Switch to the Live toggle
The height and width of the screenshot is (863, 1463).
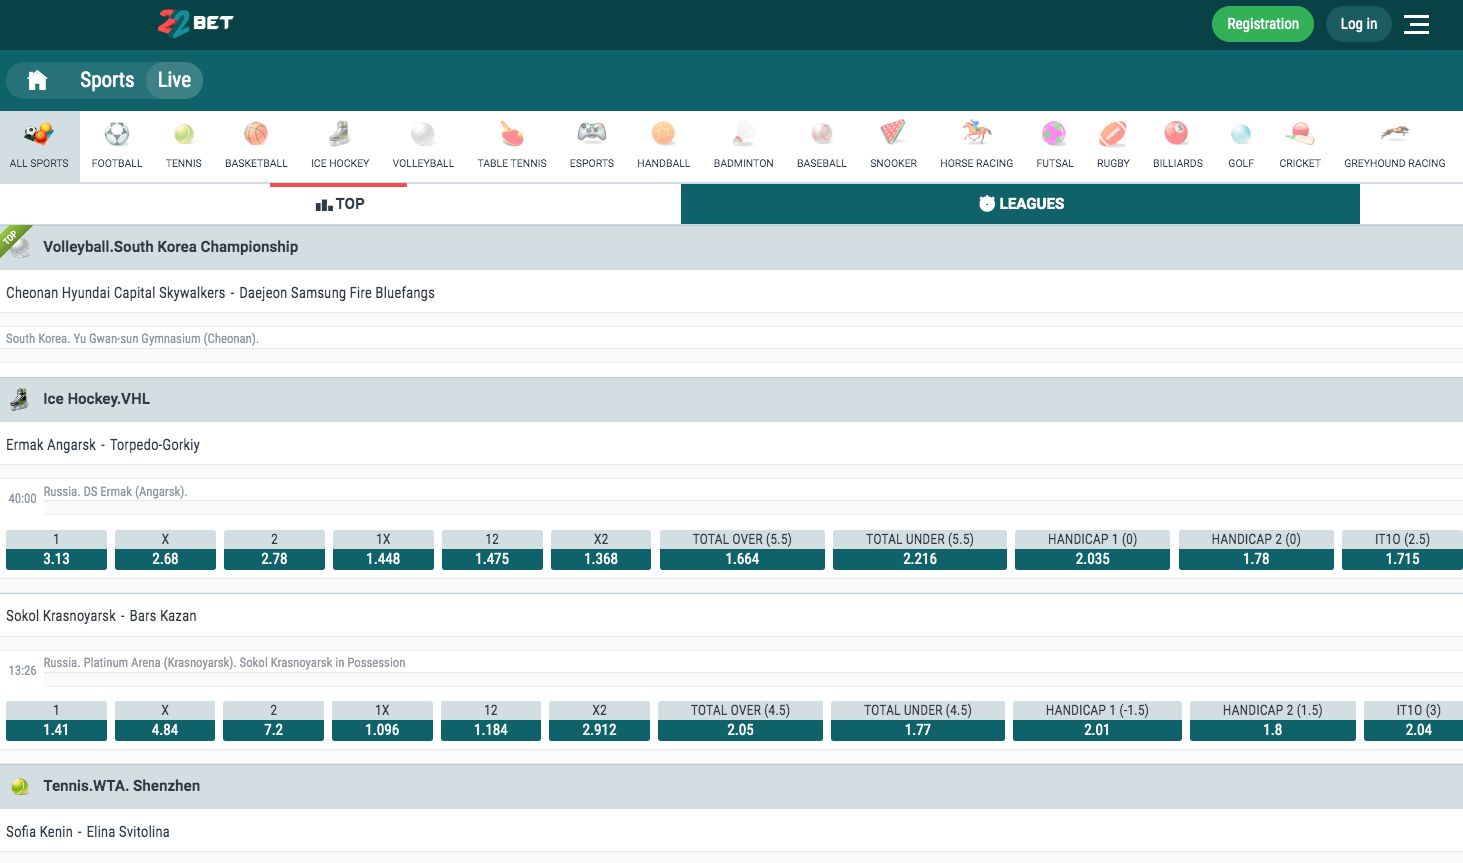pos(174,80)
